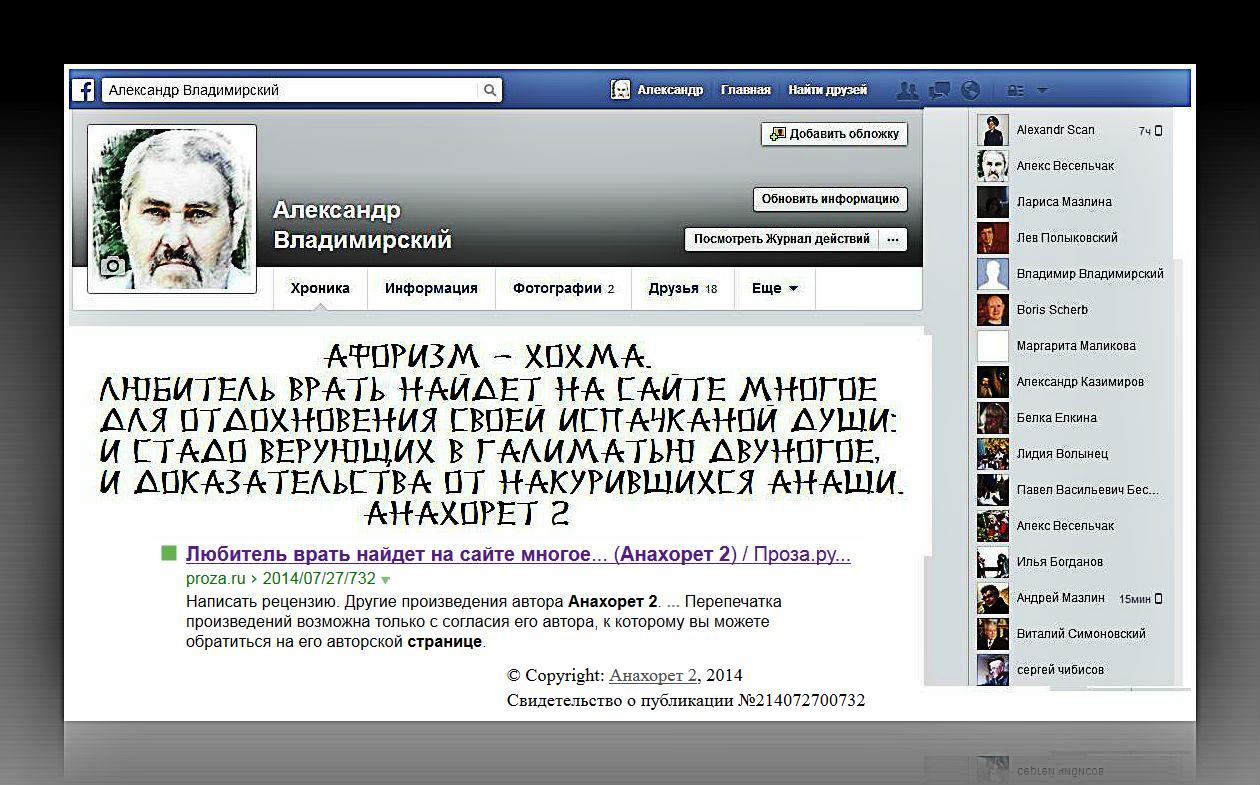1260x785 pixels.
Task: Click Лидия Волынец avatar in chat list
Action: pyautogui.click(x=993, y=454)
